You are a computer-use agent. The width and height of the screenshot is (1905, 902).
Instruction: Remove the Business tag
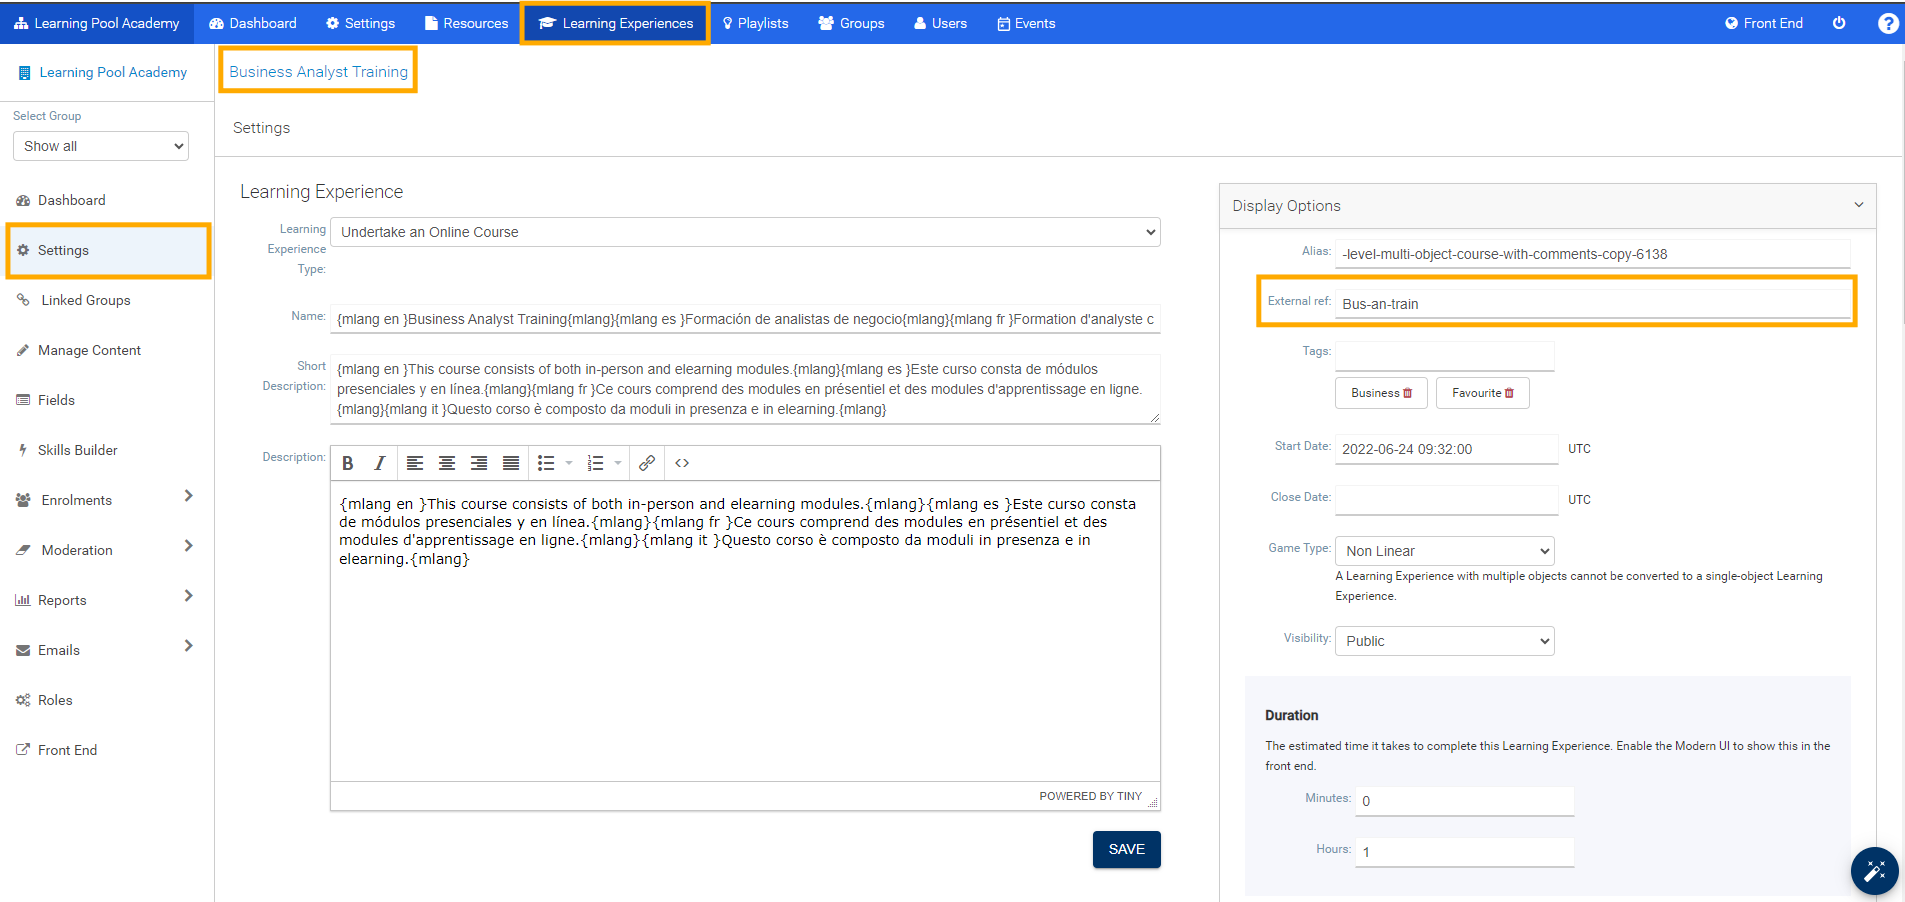1408,392
